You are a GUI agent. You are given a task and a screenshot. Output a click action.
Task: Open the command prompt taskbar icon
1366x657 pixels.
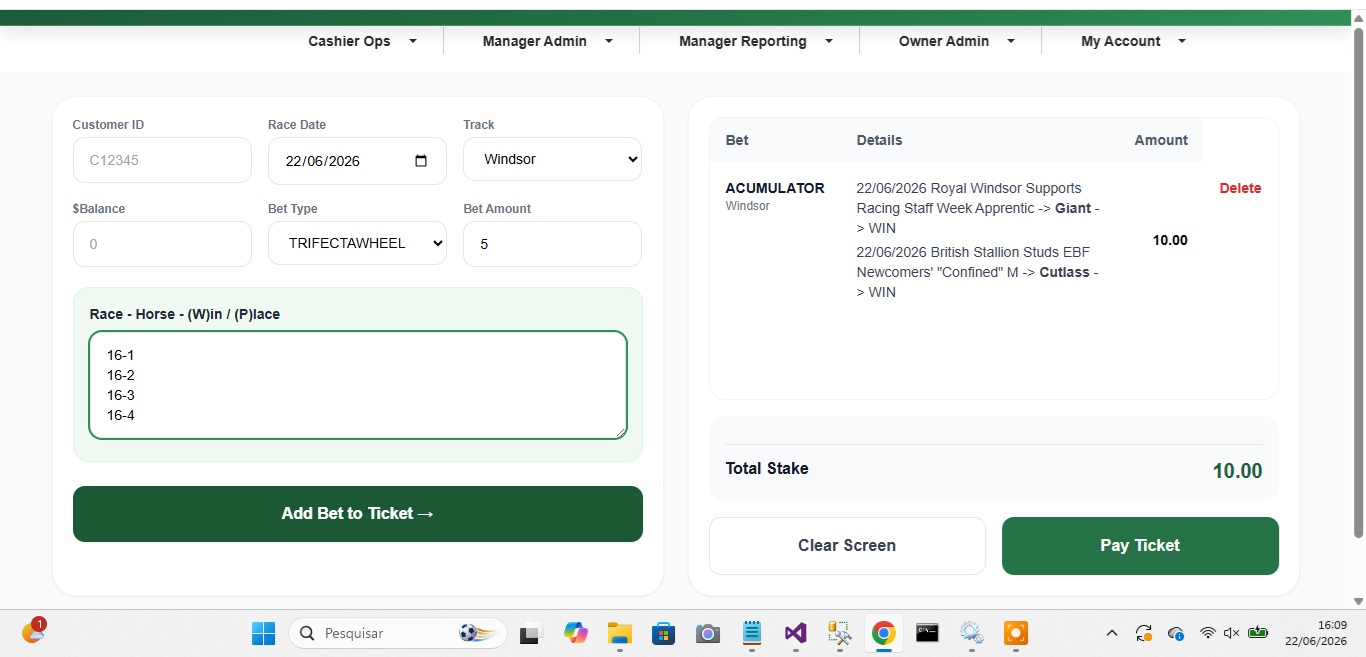[x=927, y=633]
